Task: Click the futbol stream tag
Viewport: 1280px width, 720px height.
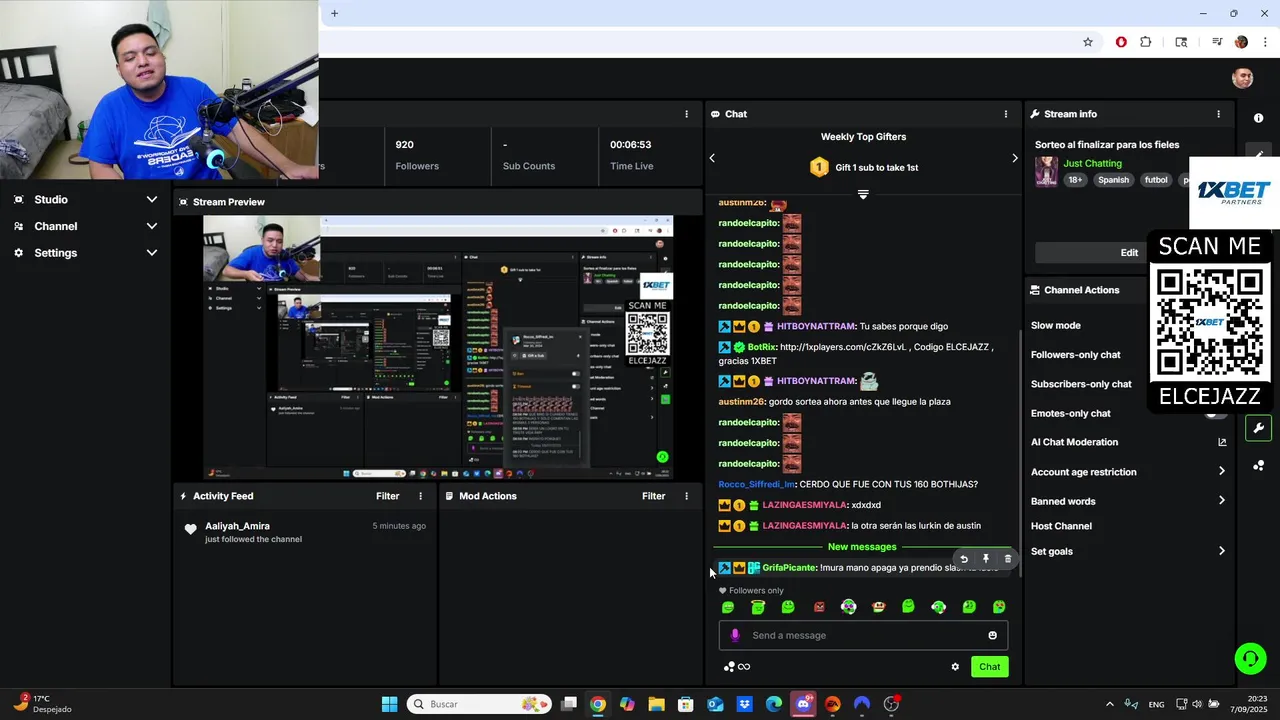Action: tap(1156, 180)
